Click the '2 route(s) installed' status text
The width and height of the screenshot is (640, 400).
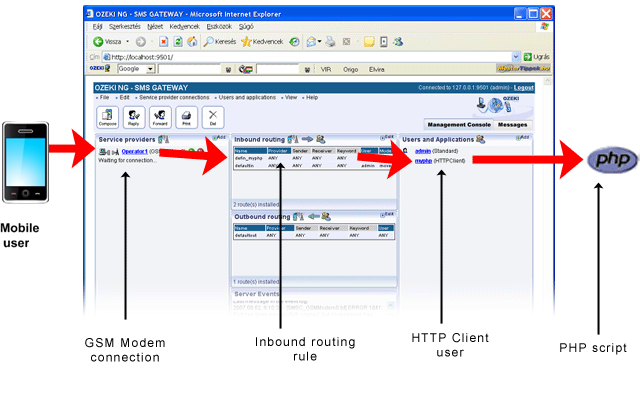[256, 204]
